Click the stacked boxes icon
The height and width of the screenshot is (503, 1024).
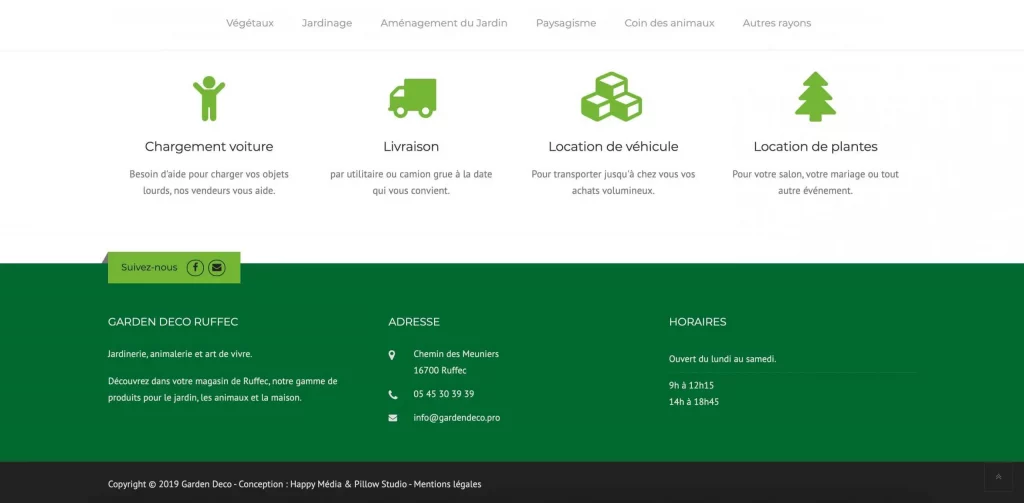611,97
